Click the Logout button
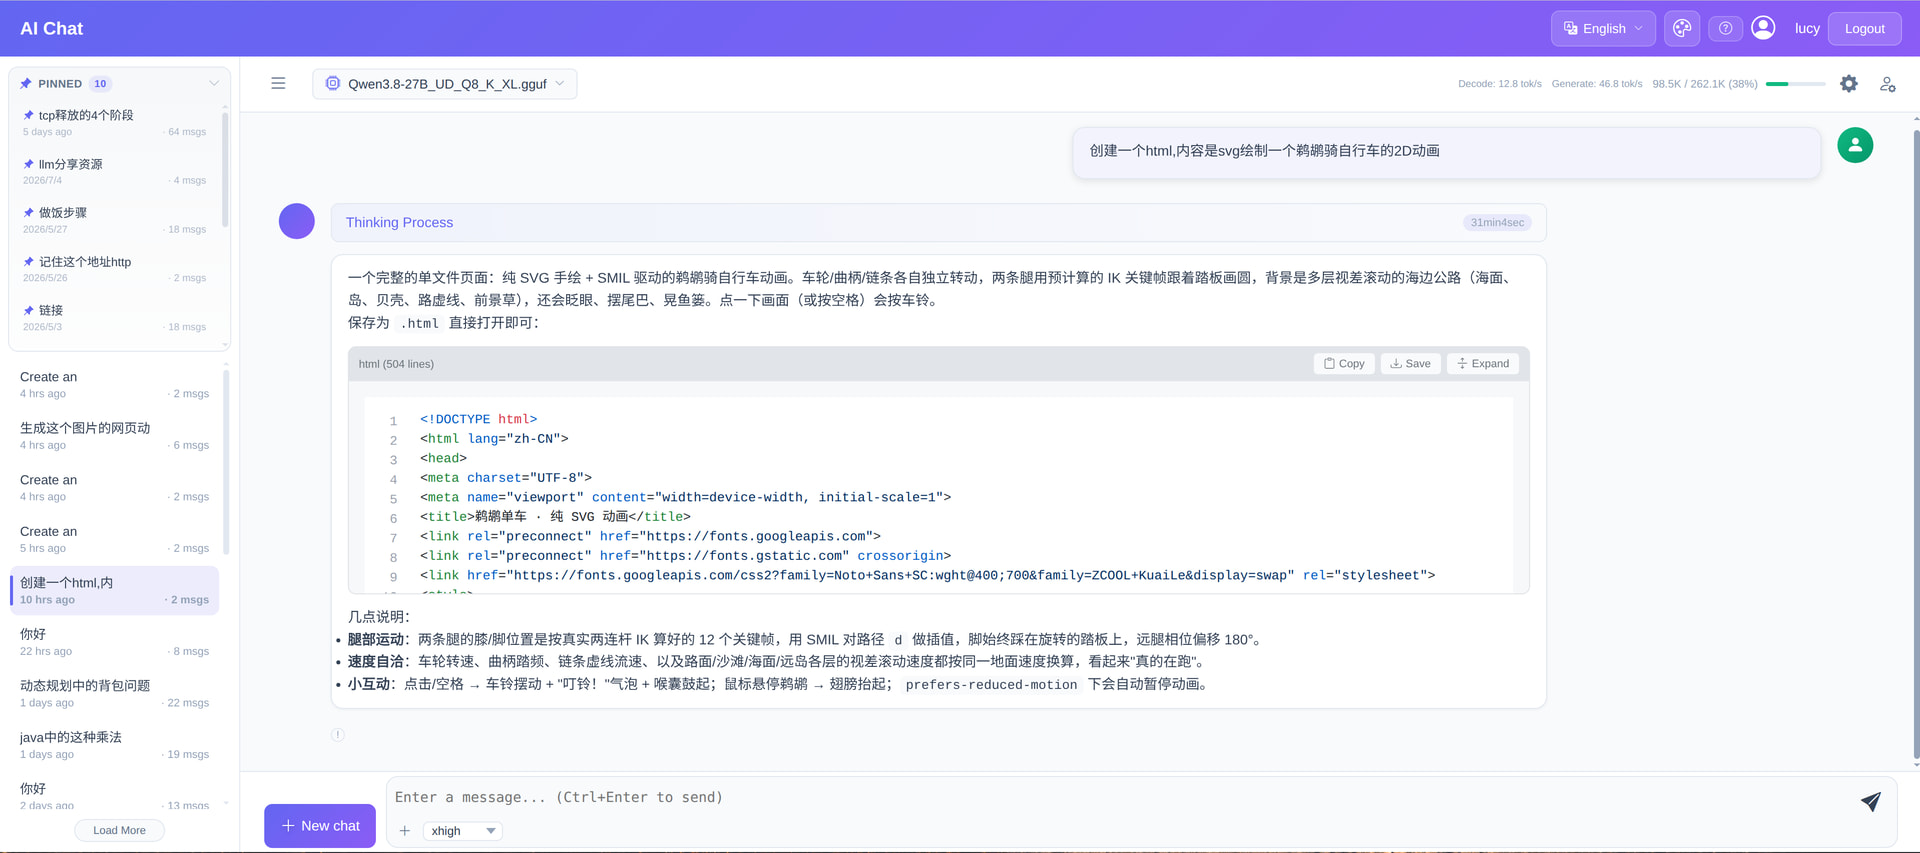The height and width of the screenshot is (853, 1920). (x=1864, y=28)
